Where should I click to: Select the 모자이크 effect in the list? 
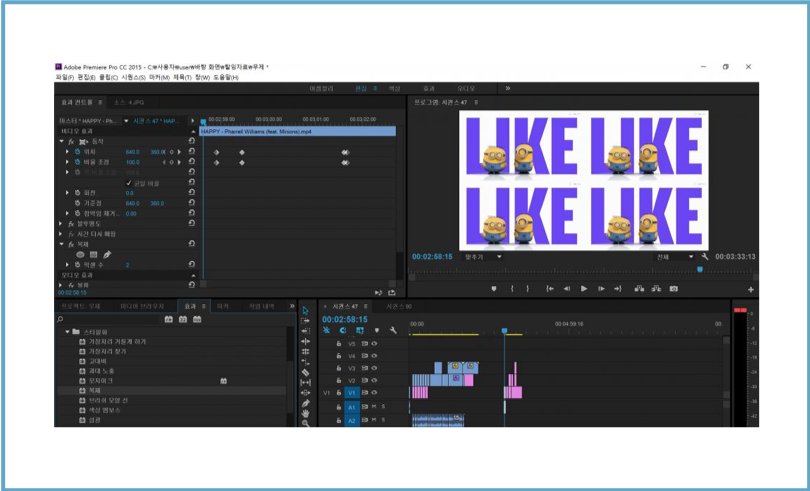101,381
